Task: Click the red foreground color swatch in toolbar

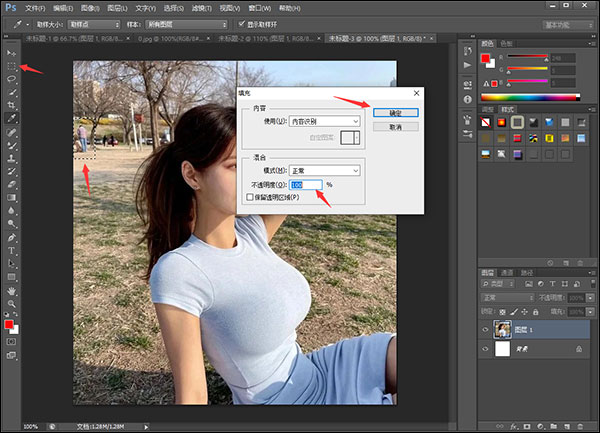Action: [x=10, y=326]
